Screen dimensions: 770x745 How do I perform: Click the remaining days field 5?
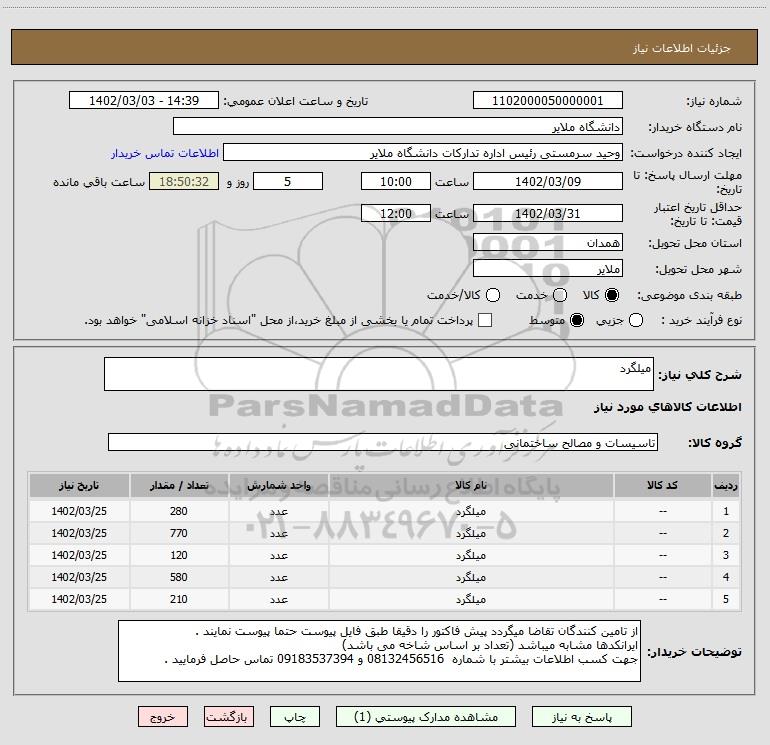pyautogui.click(x=288, y=182)
